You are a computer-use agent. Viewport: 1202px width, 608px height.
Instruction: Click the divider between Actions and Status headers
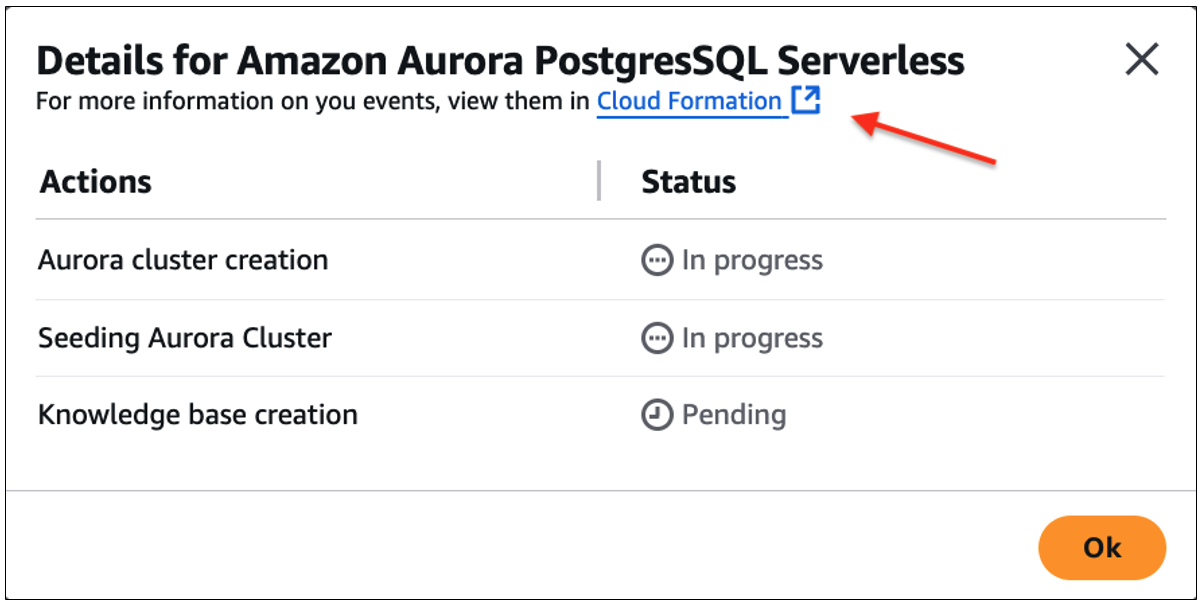599,181
